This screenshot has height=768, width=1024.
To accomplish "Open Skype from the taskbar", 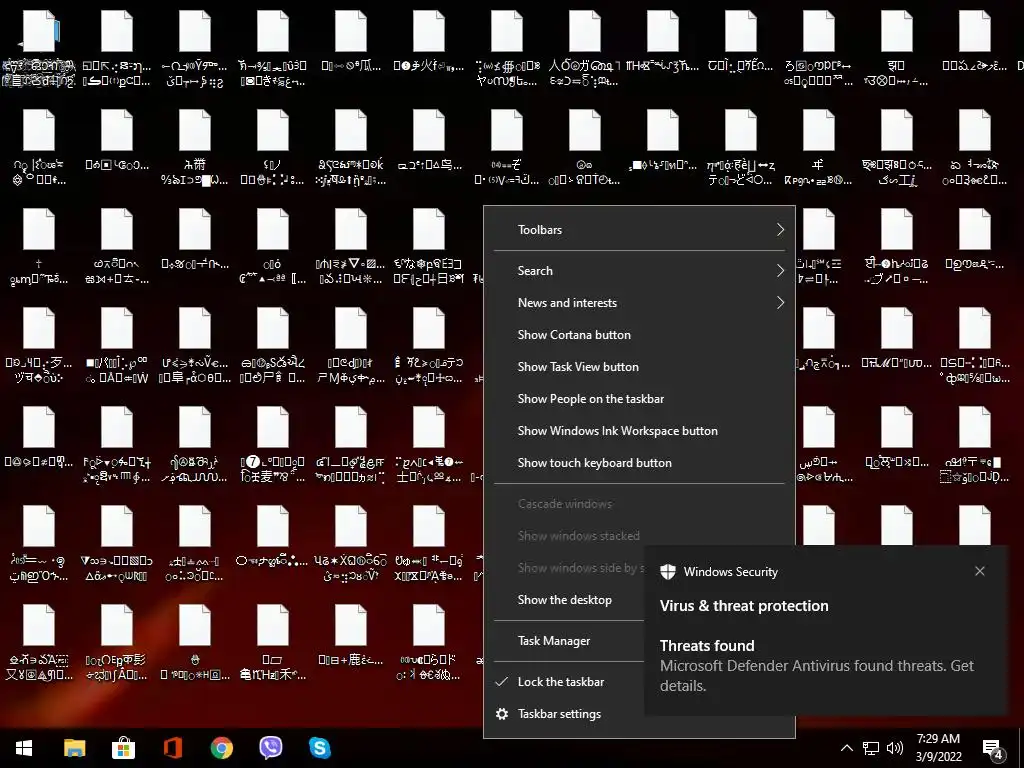I will (319, 748).
